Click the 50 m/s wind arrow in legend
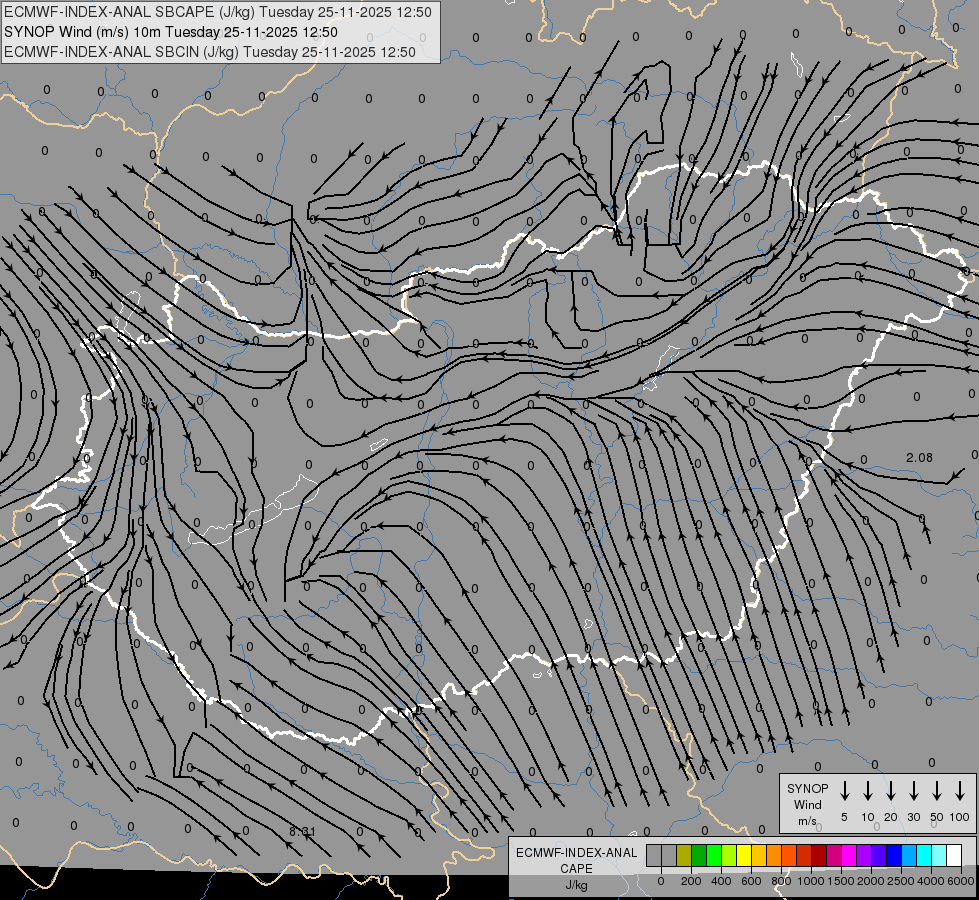This screenshot has width=979, height=900. 937,790
